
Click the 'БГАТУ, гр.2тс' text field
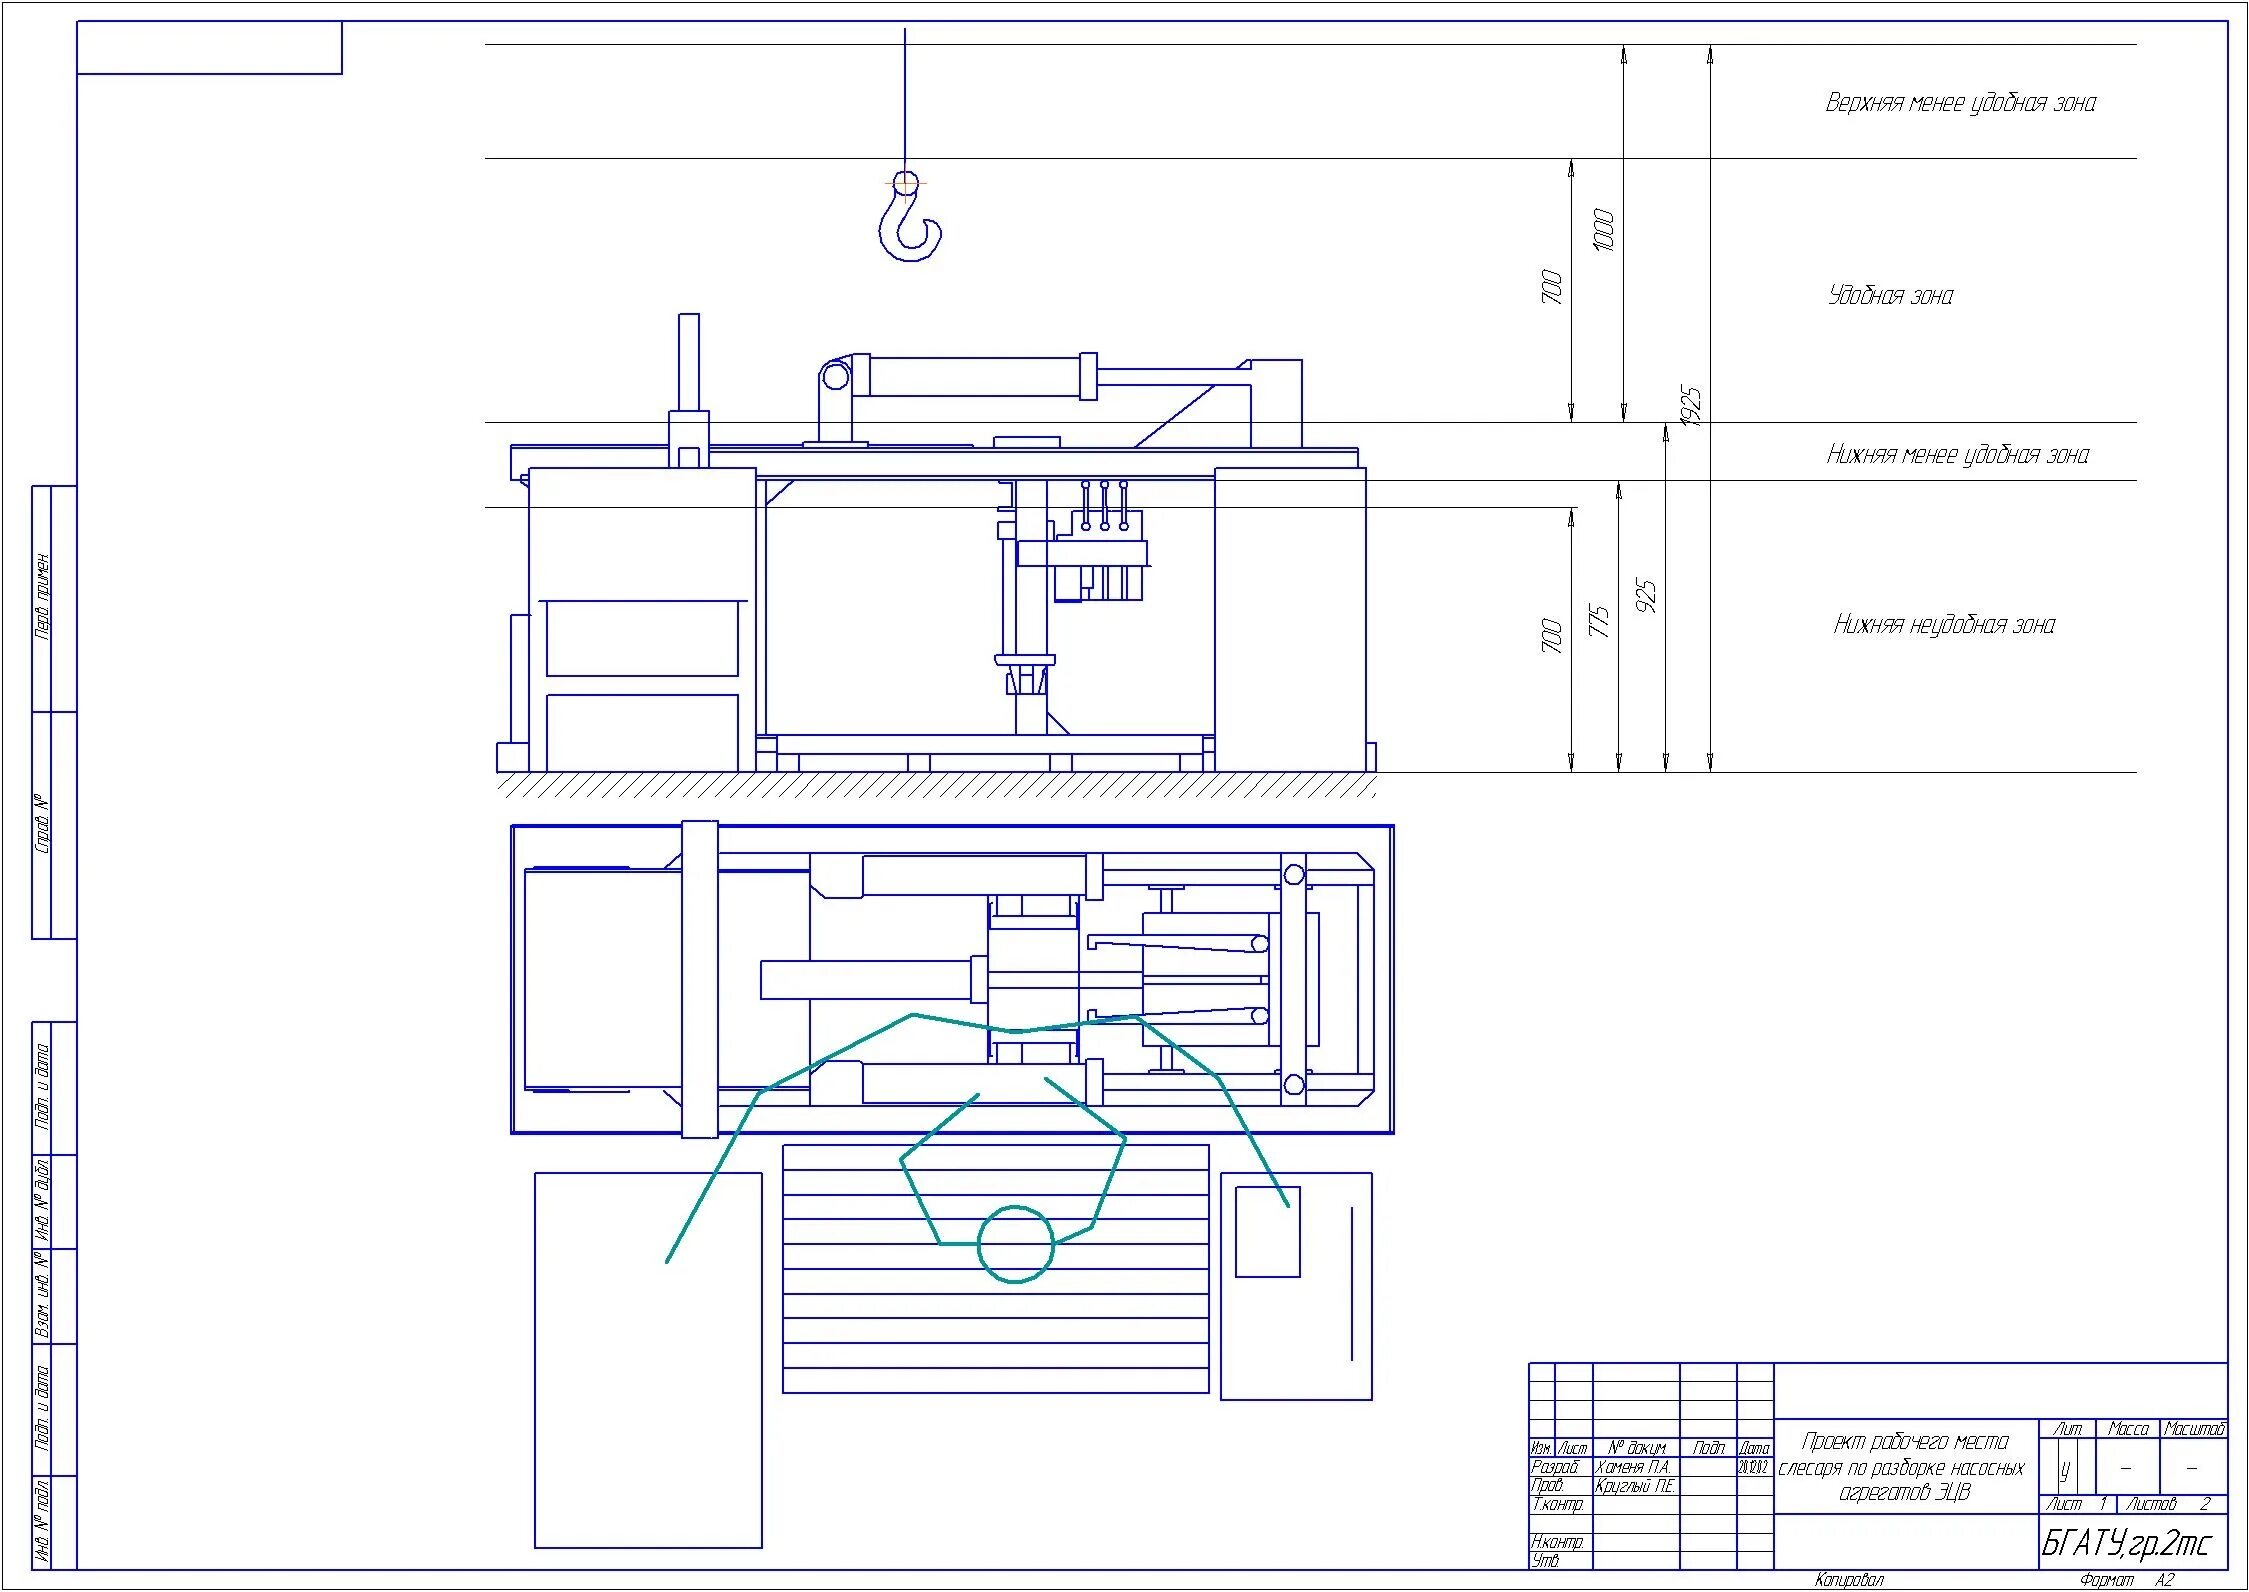[x=2127, y=1544]
